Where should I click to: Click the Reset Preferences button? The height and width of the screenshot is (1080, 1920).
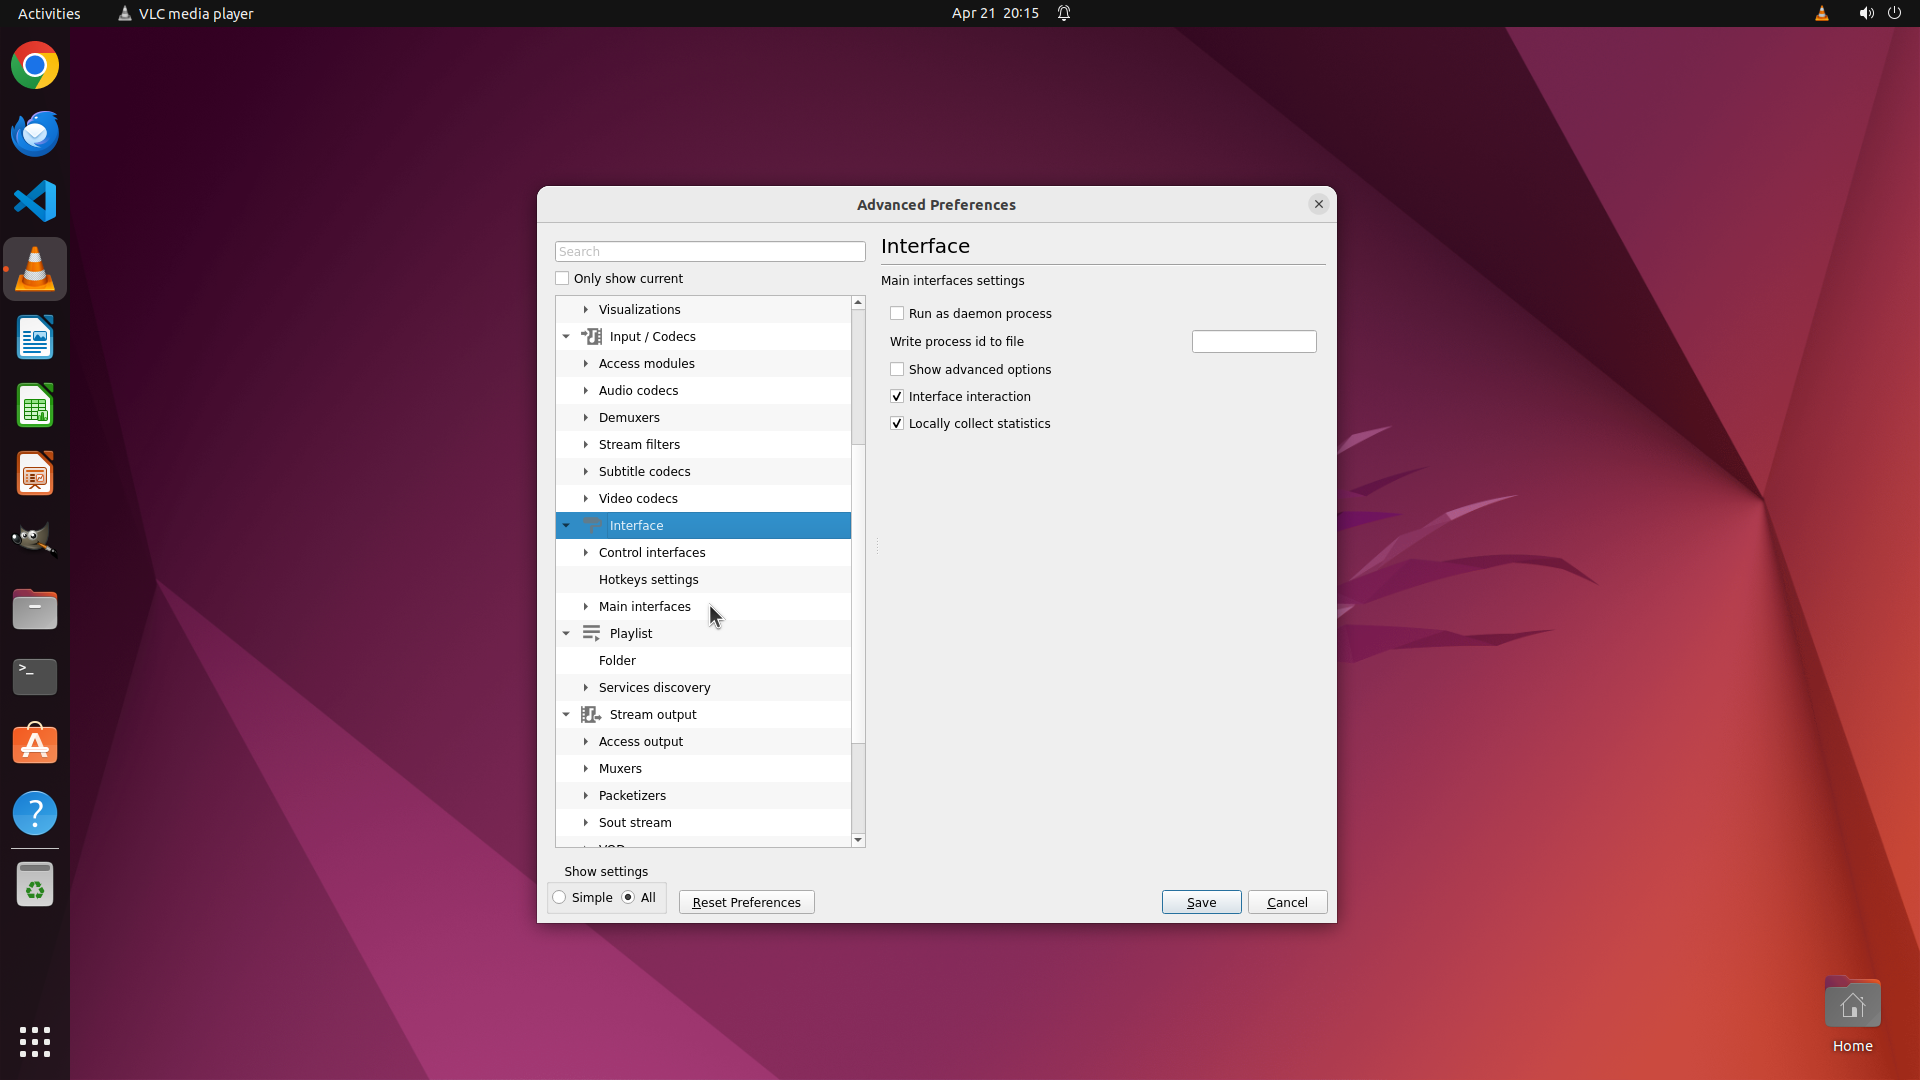coord(746,902)
